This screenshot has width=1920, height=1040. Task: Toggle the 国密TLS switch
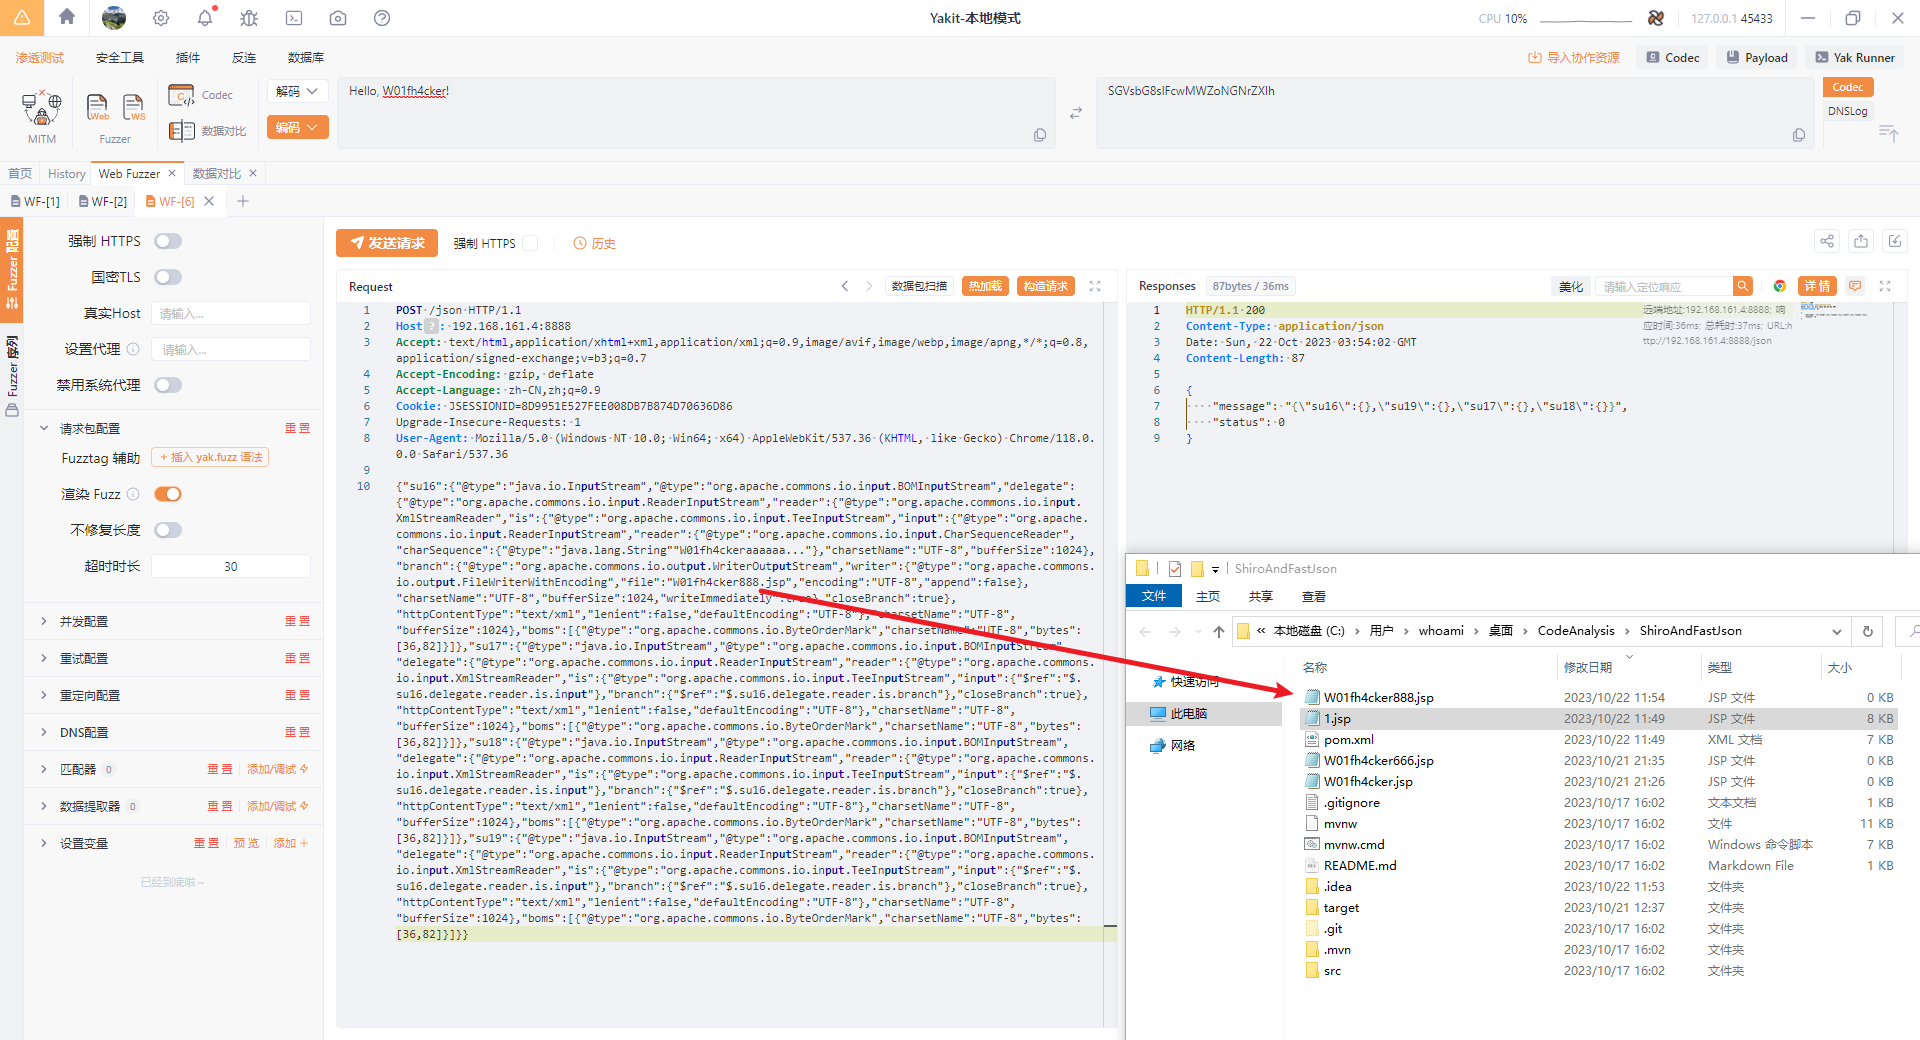(x=168, y=277)
